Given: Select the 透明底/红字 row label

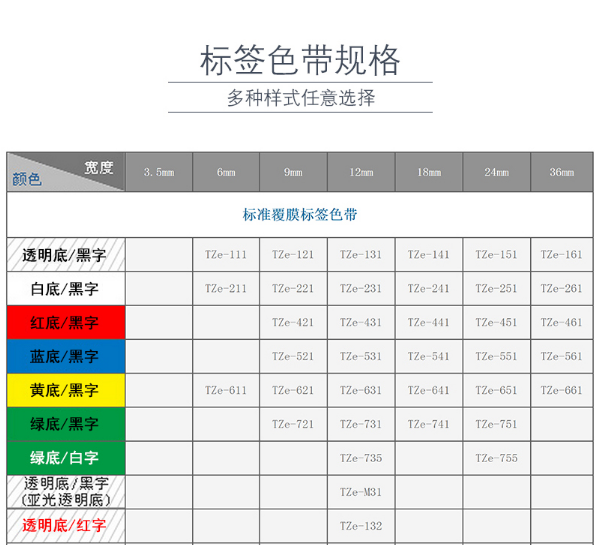Looking at the screenshot, I should click(66, 525).
